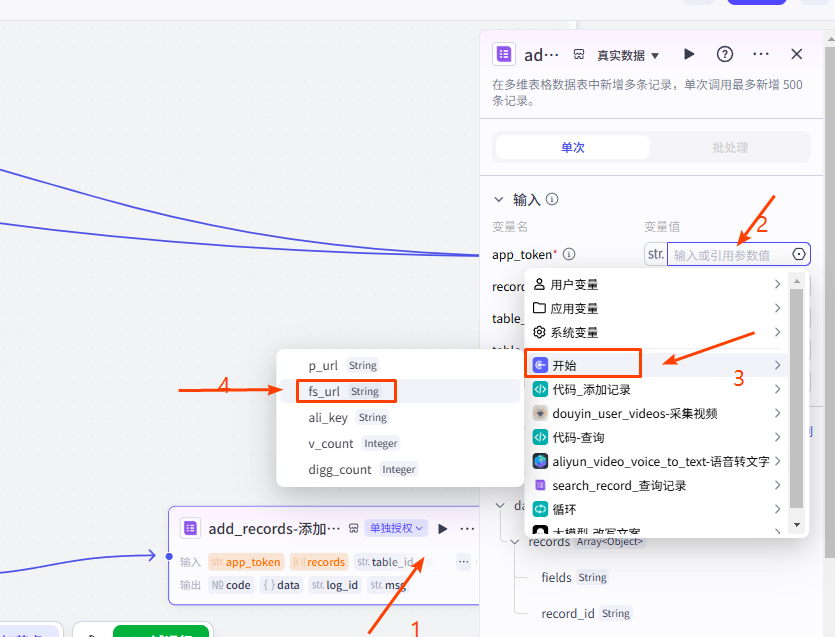Collapse the 输入 section

pos(498,199)
